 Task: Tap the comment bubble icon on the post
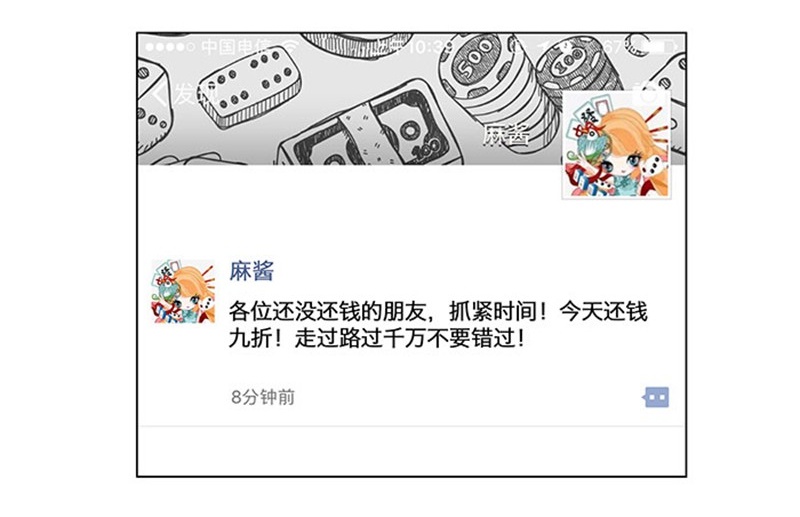(656, 397)
